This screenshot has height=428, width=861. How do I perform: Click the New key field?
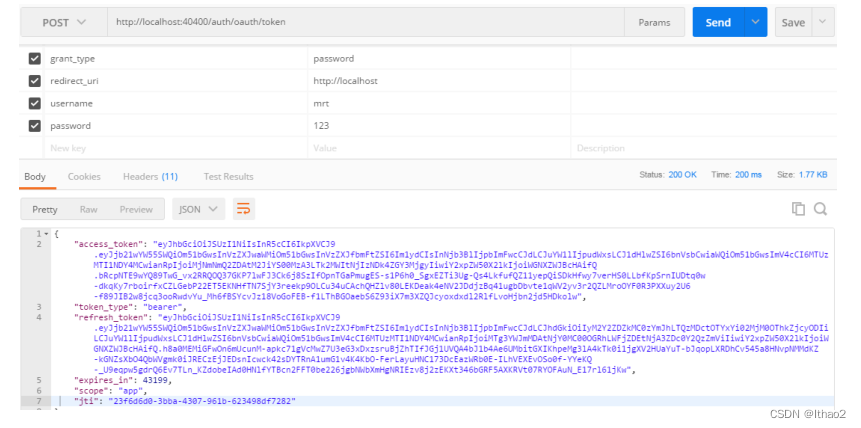click(x=176, y=148)
